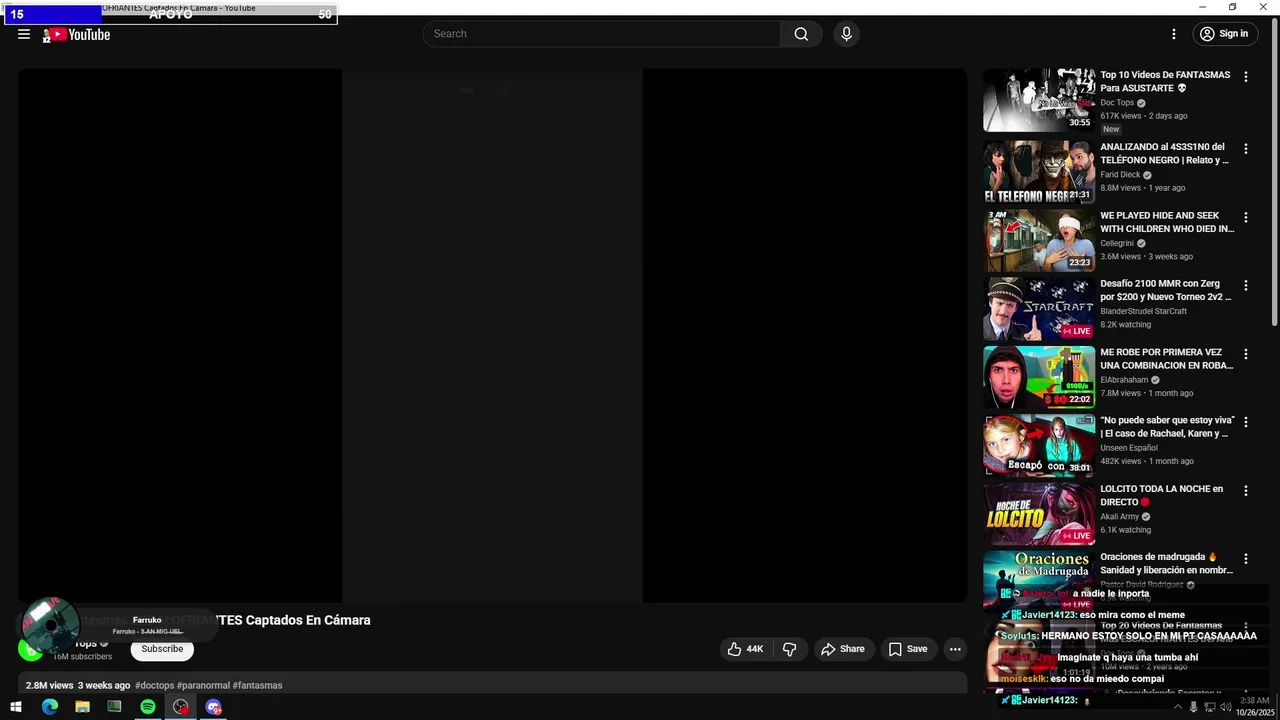The width and height of the screenshot is (1280, 720).
Task: Like the video with 44K thumbs up
Action: click(x=746, y=649)
